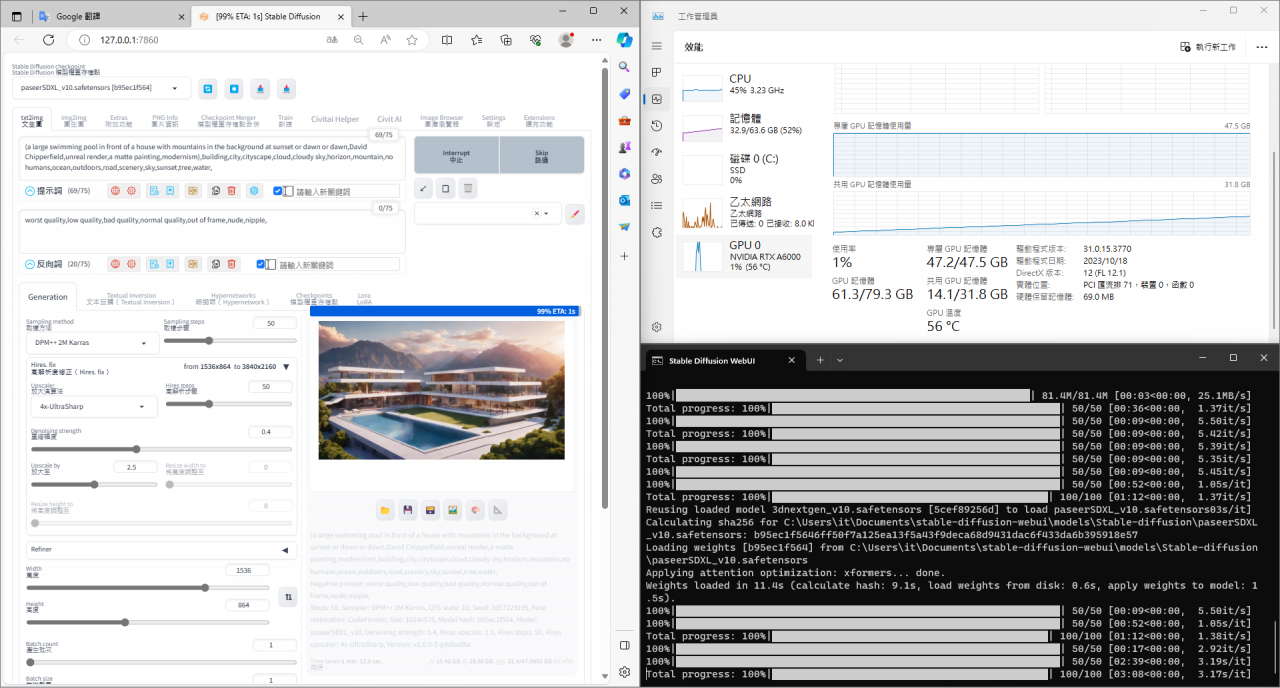Toggle the negative prompt keyword checkbox

point(261,265)
